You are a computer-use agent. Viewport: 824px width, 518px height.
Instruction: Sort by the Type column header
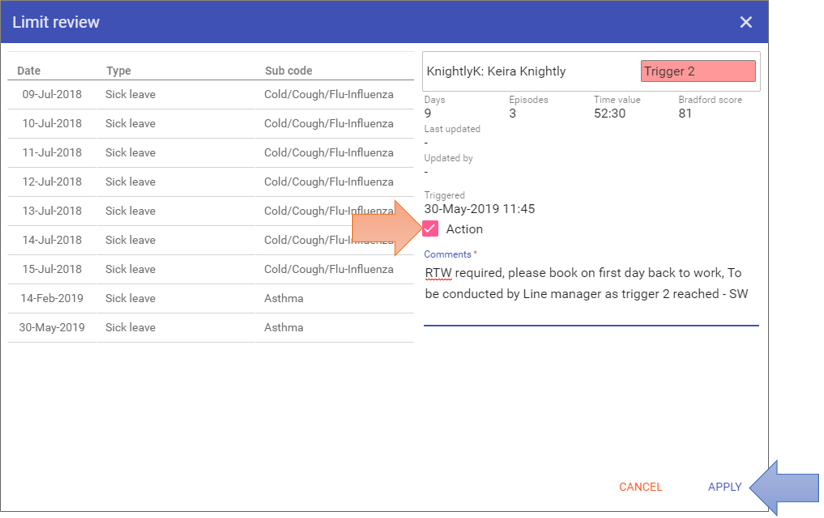(119, 71)
